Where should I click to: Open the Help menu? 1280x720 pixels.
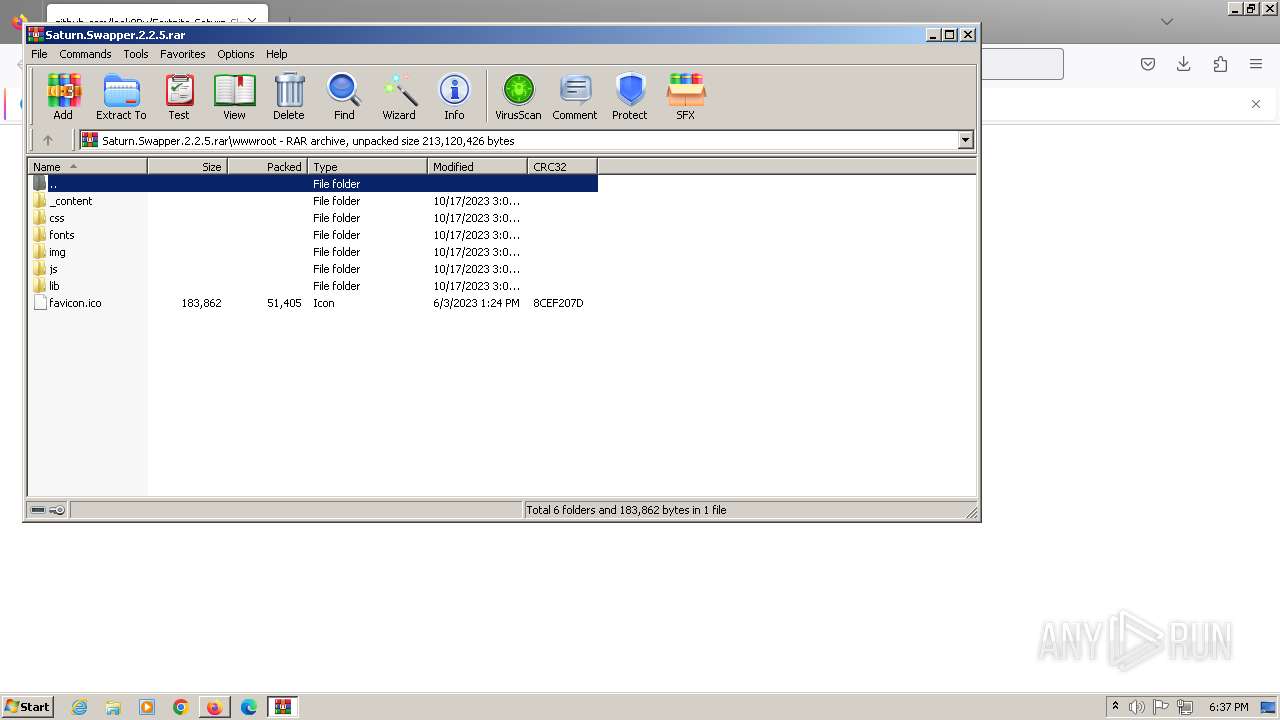pyautogui.click(x=277, y=54)
